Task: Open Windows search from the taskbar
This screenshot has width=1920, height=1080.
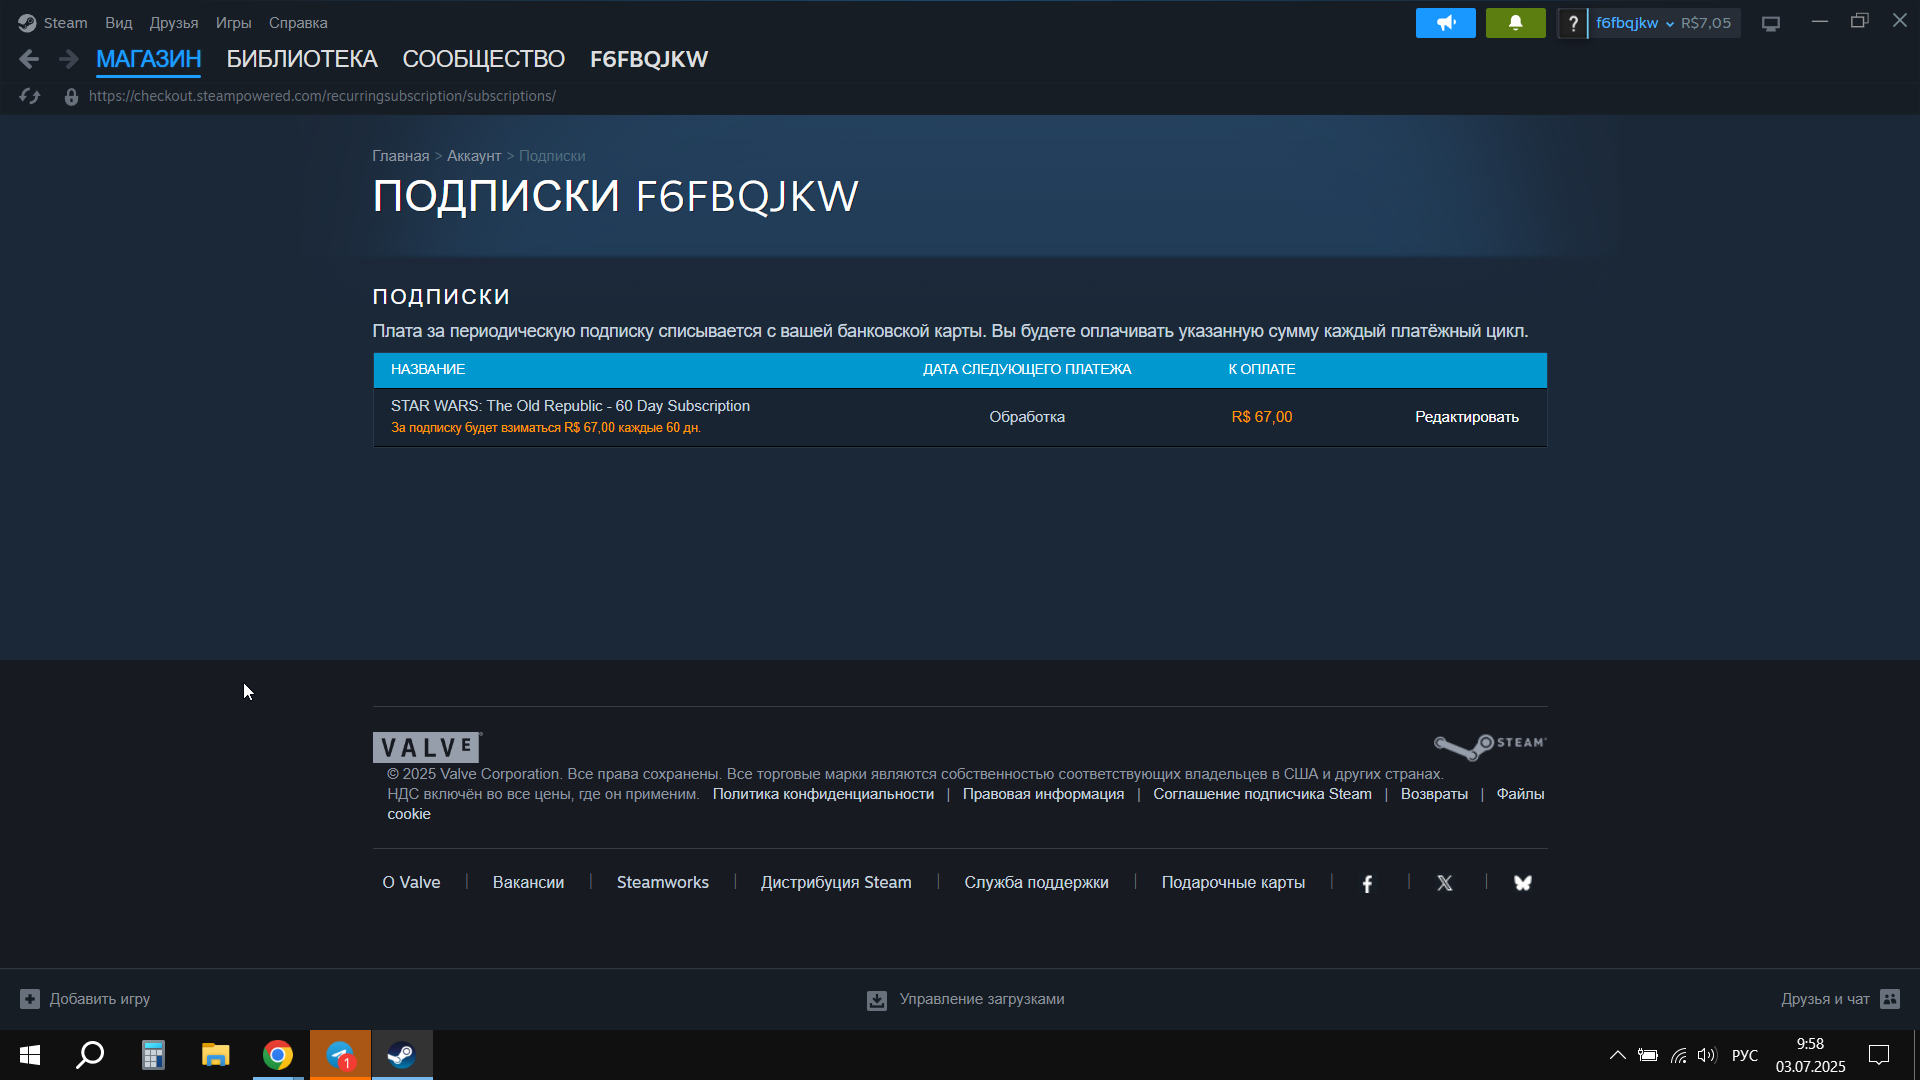Action: pyautogui.click(x=91, y=1055)
